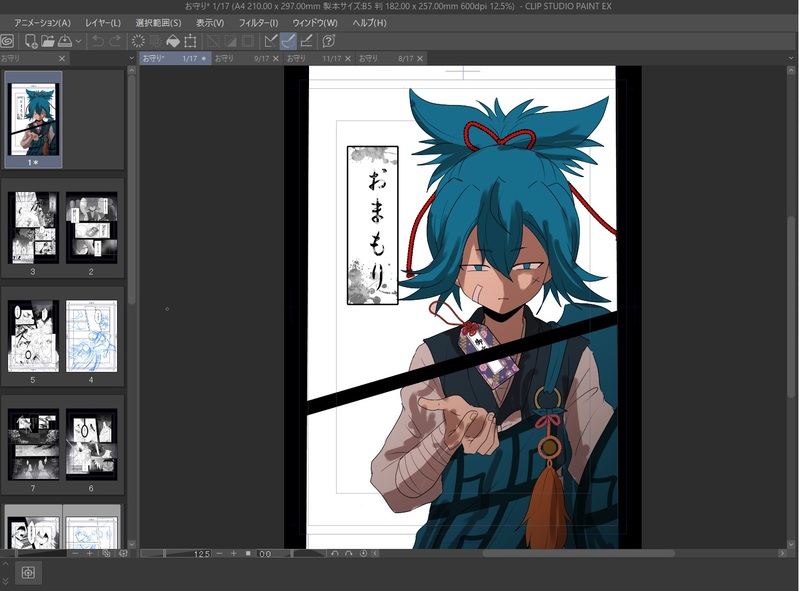Click the Clear outside selection icon

(155, 41)
